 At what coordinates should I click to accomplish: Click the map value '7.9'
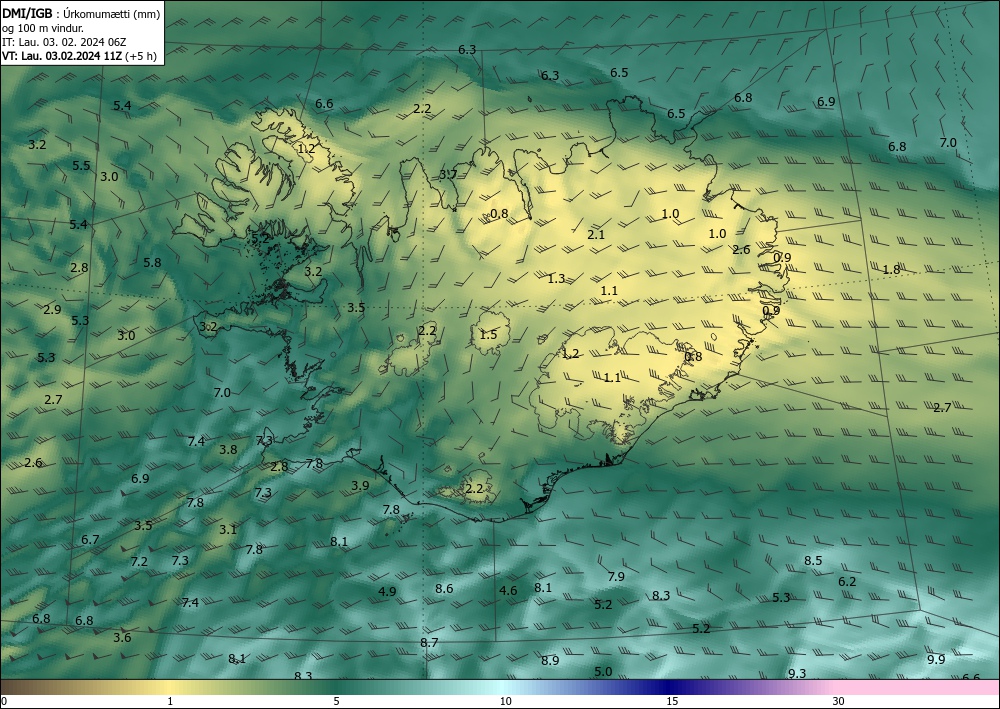coord(616,576)
